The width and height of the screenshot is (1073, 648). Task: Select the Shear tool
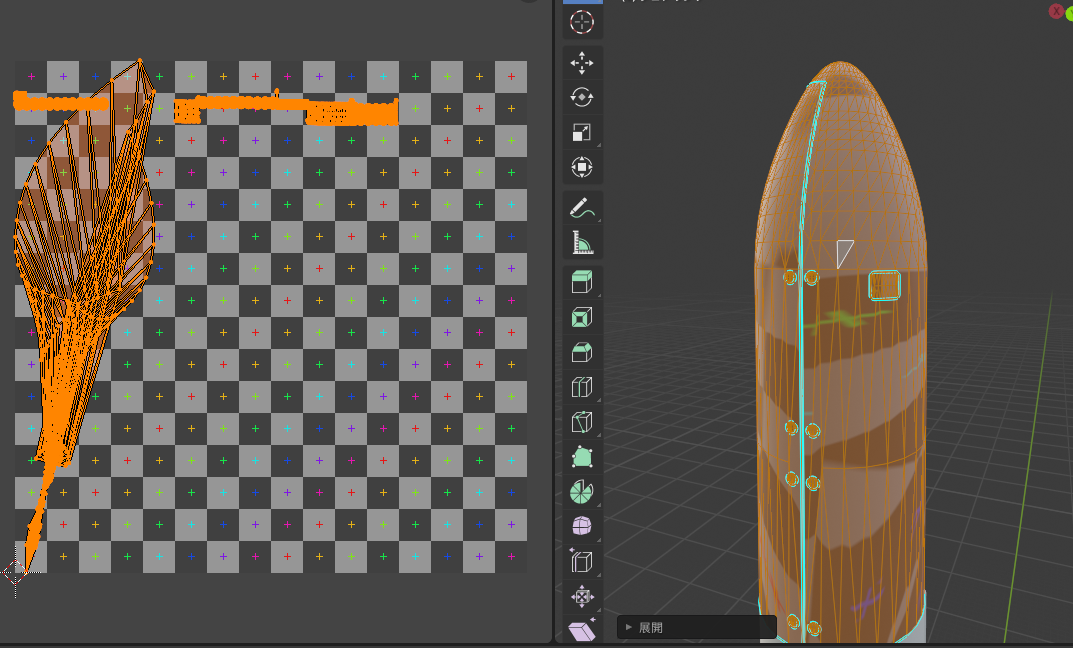pos(582,630)
